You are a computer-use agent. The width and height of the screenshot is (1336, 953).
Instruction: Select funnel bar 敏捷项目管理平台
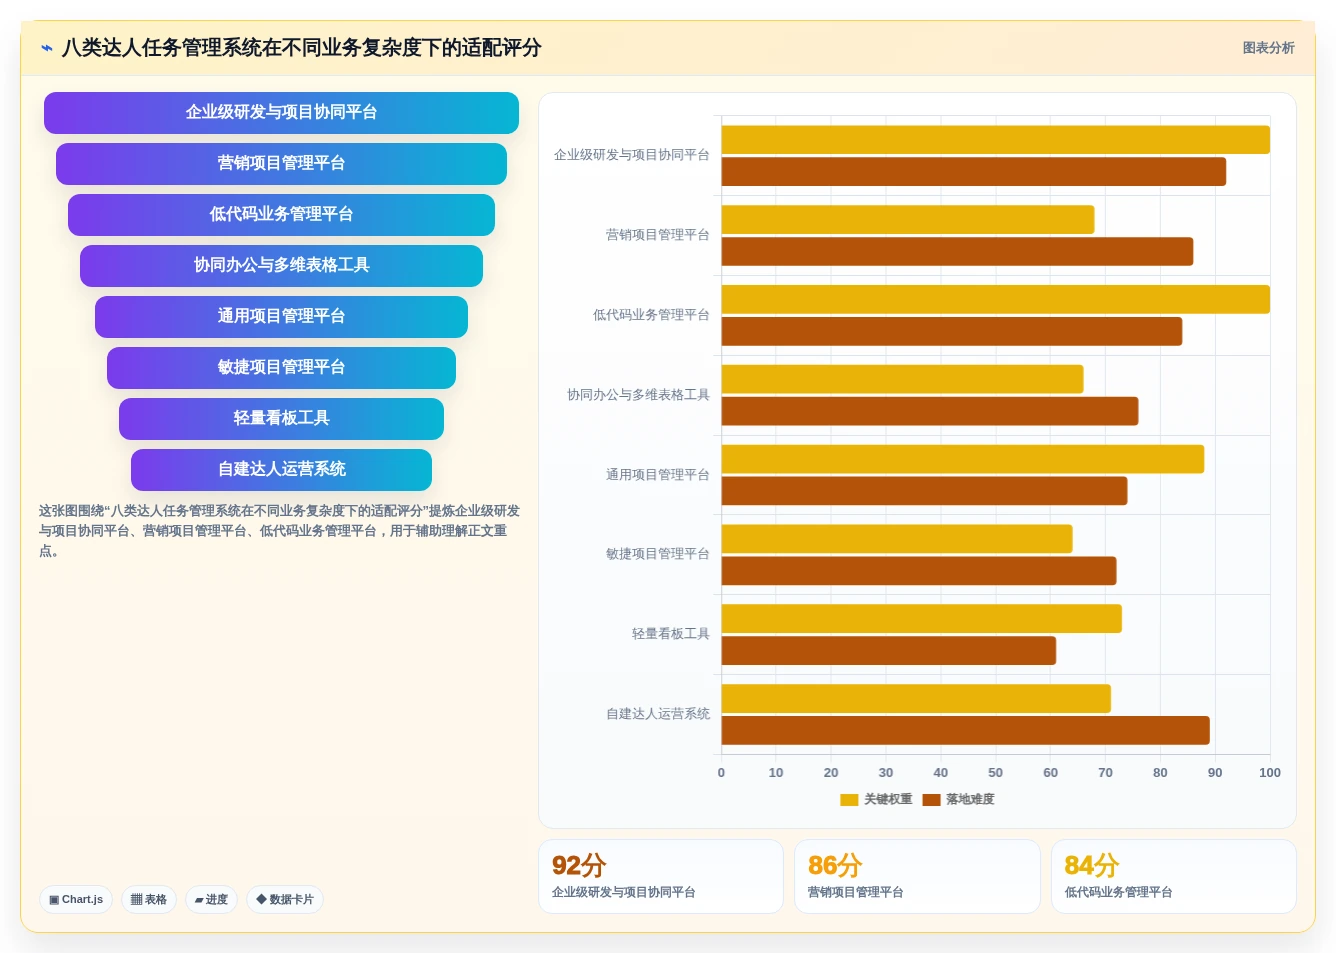281,368
